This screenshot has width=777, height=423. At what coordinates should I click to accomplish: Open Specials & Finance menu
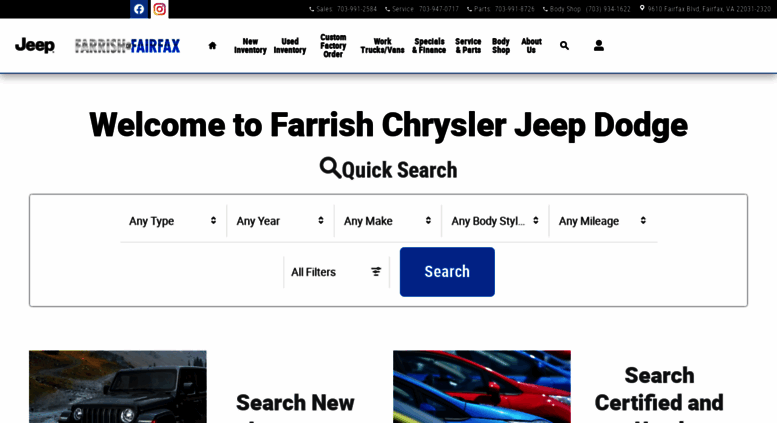(x=429, y=46)
